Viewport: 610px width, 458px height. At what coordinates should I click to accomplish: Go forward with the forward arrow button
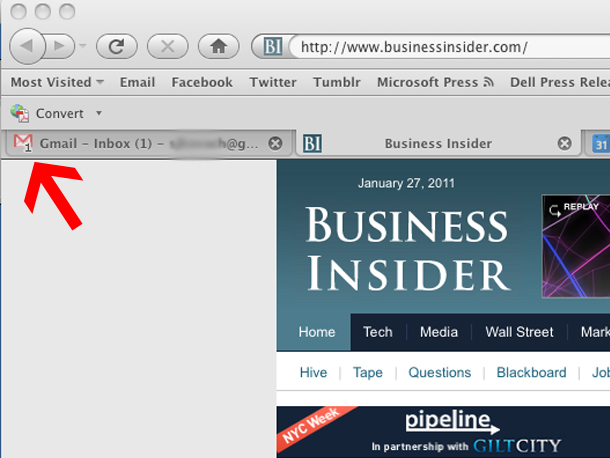coord(60,46)
